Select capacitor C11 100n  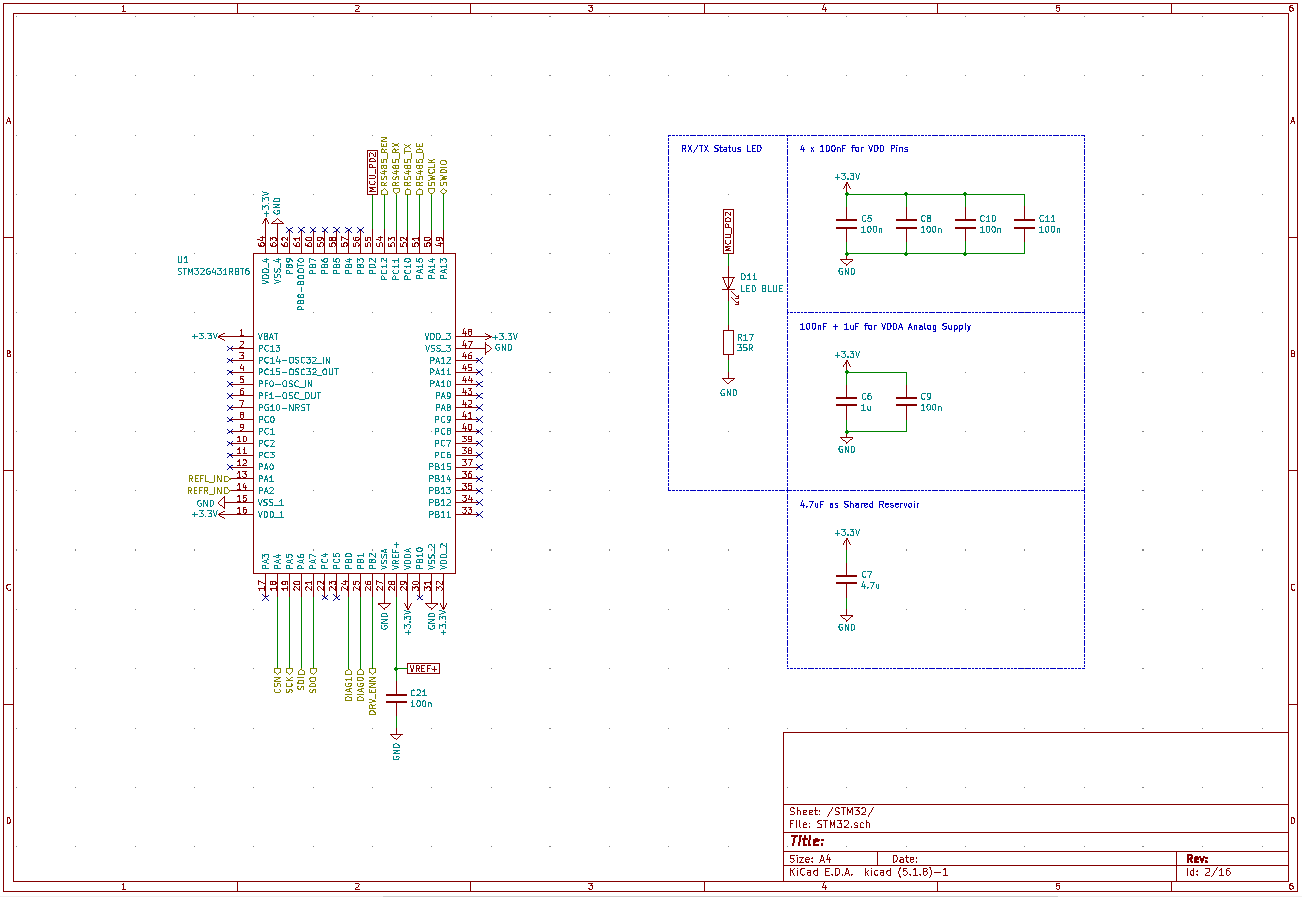click(1024, 224)
